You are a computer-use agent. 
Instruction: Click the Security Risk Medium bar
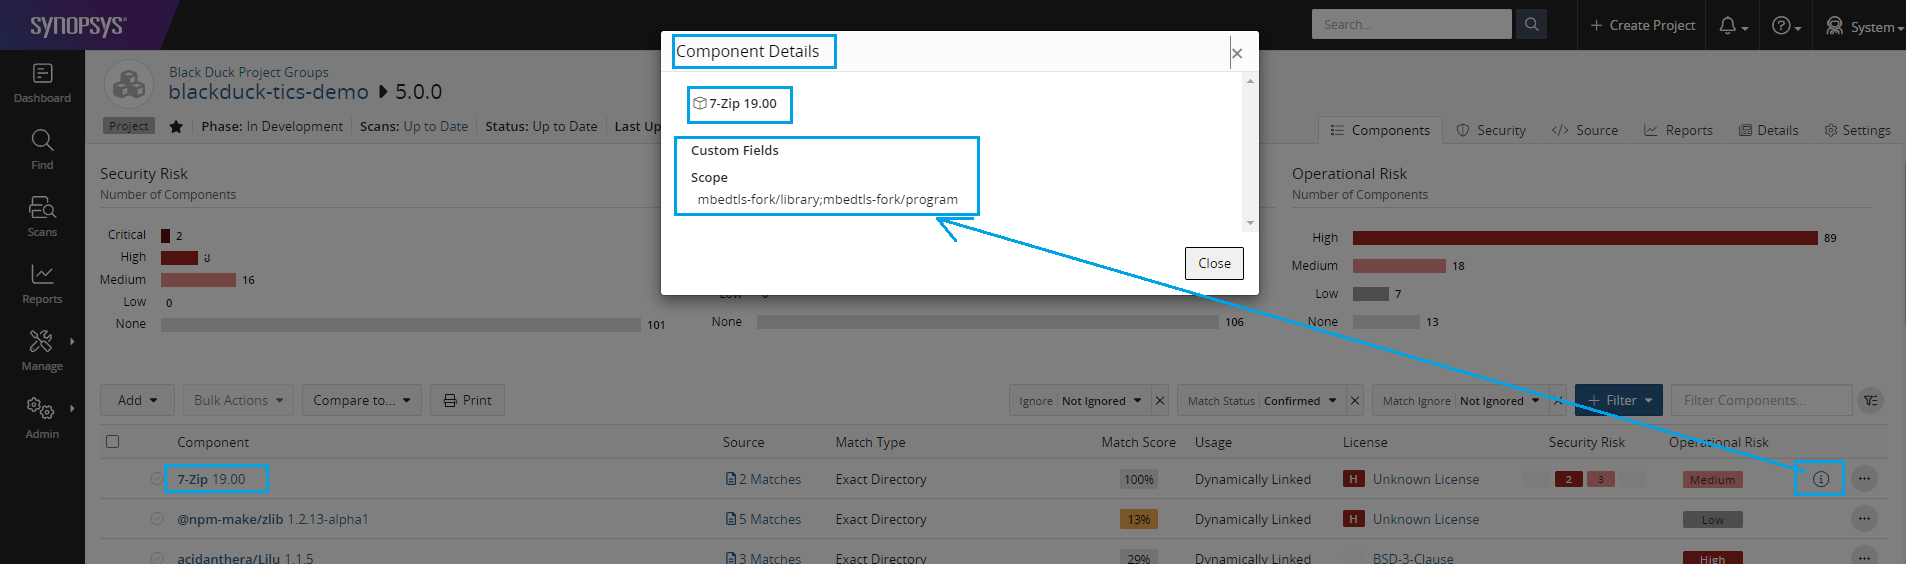pyautogui.click(x=198, y=280)
